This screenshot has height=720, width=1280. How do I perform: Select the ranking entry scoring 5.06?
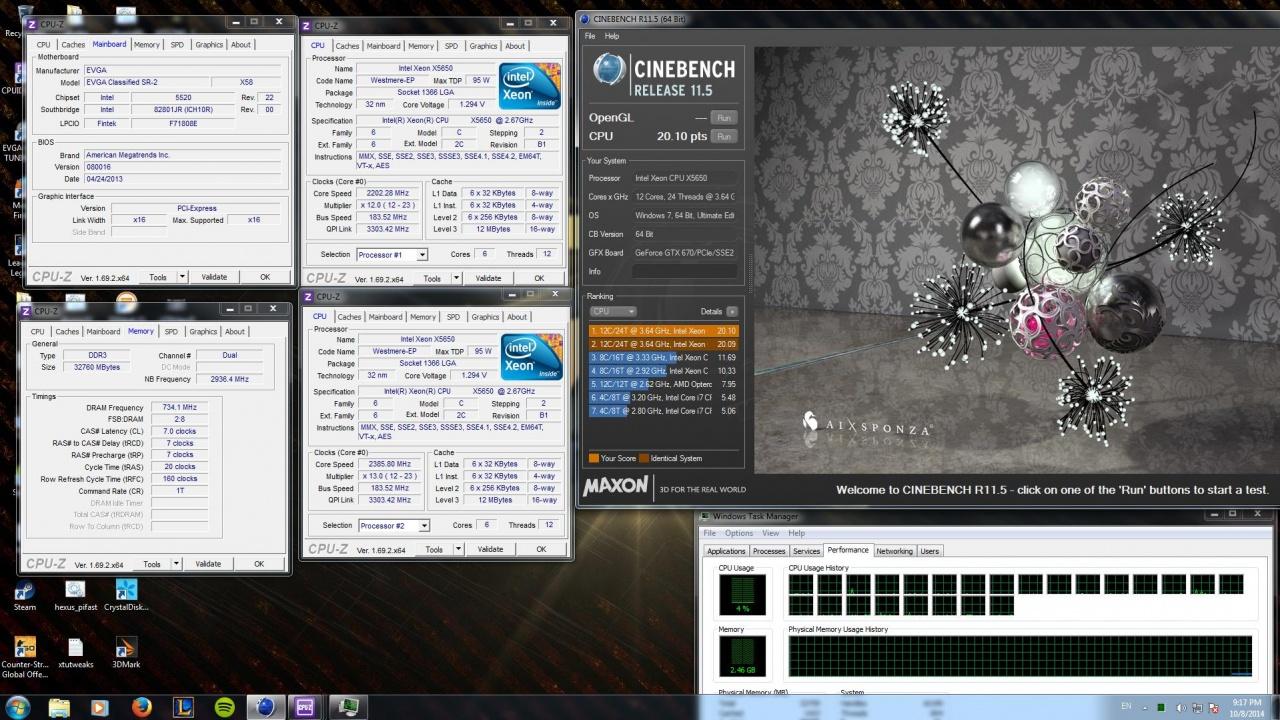[664, 410]
